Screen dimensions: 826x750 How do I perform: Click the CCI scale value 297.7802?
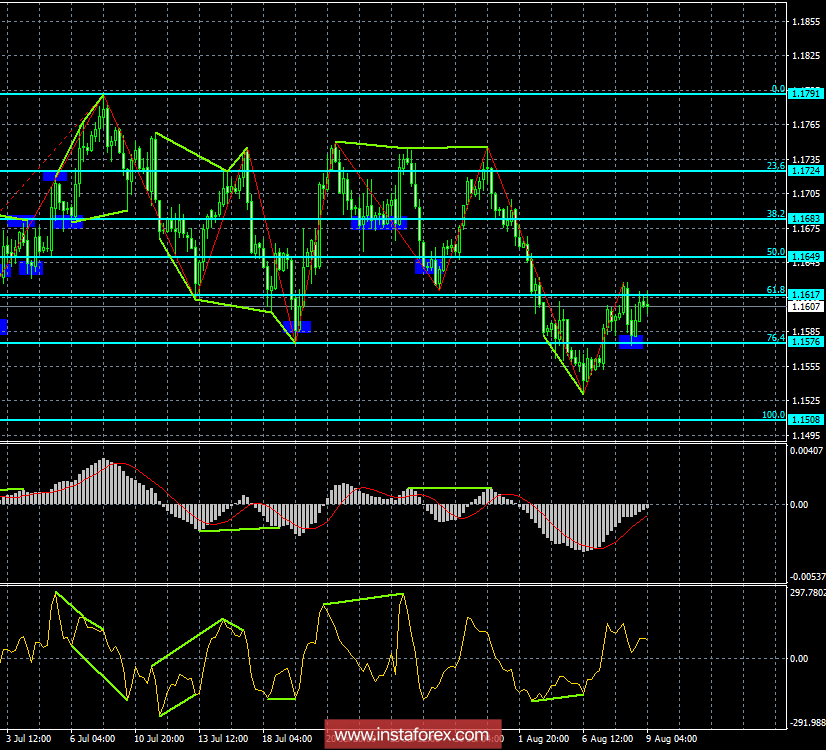808,593
